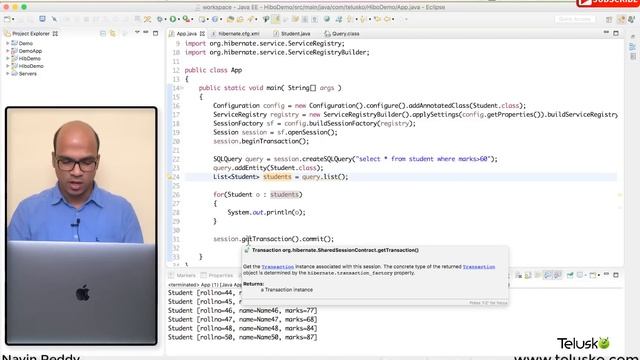This screenshot has width=640, height=360.
Task: Click the green Run button in toolbar
Action: (173, 19)
